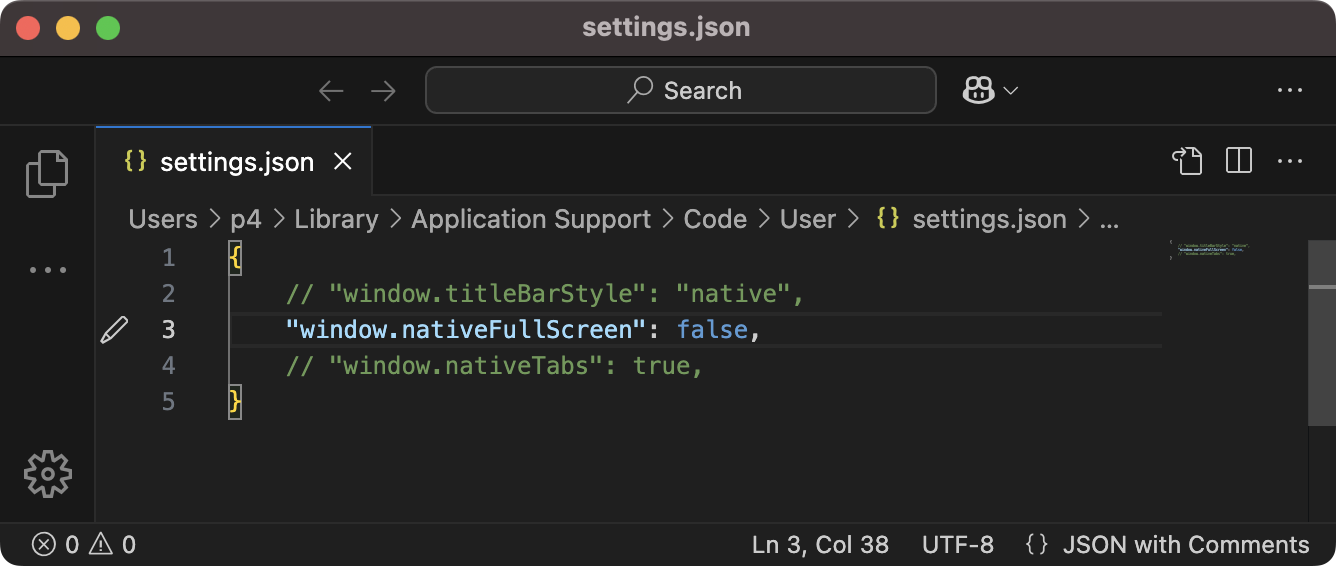1336x566 pixels.
Task: Click the Ln 3, Col 38 indicator
Action: point(820,545)
